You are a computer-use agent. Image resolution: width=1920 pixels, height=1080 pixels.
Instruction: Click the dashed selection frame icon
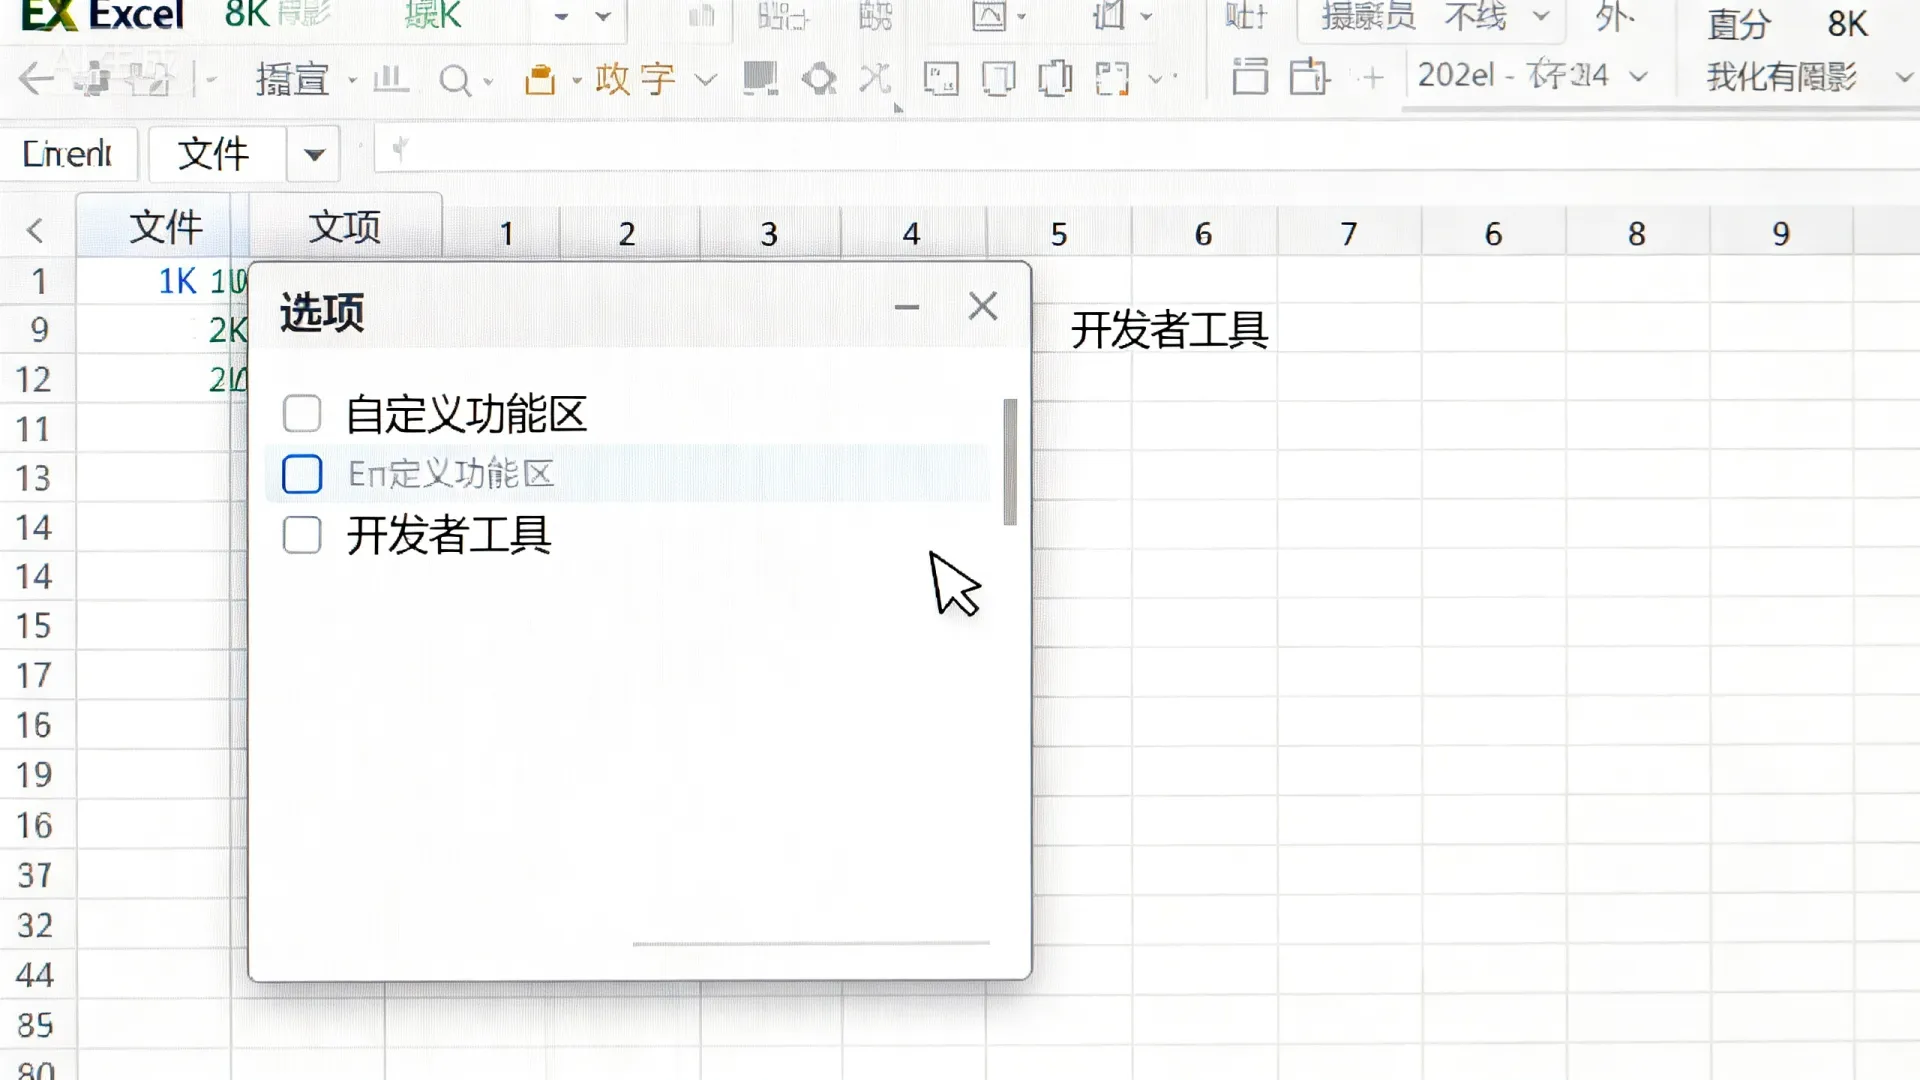click(x=1112, y=78)
